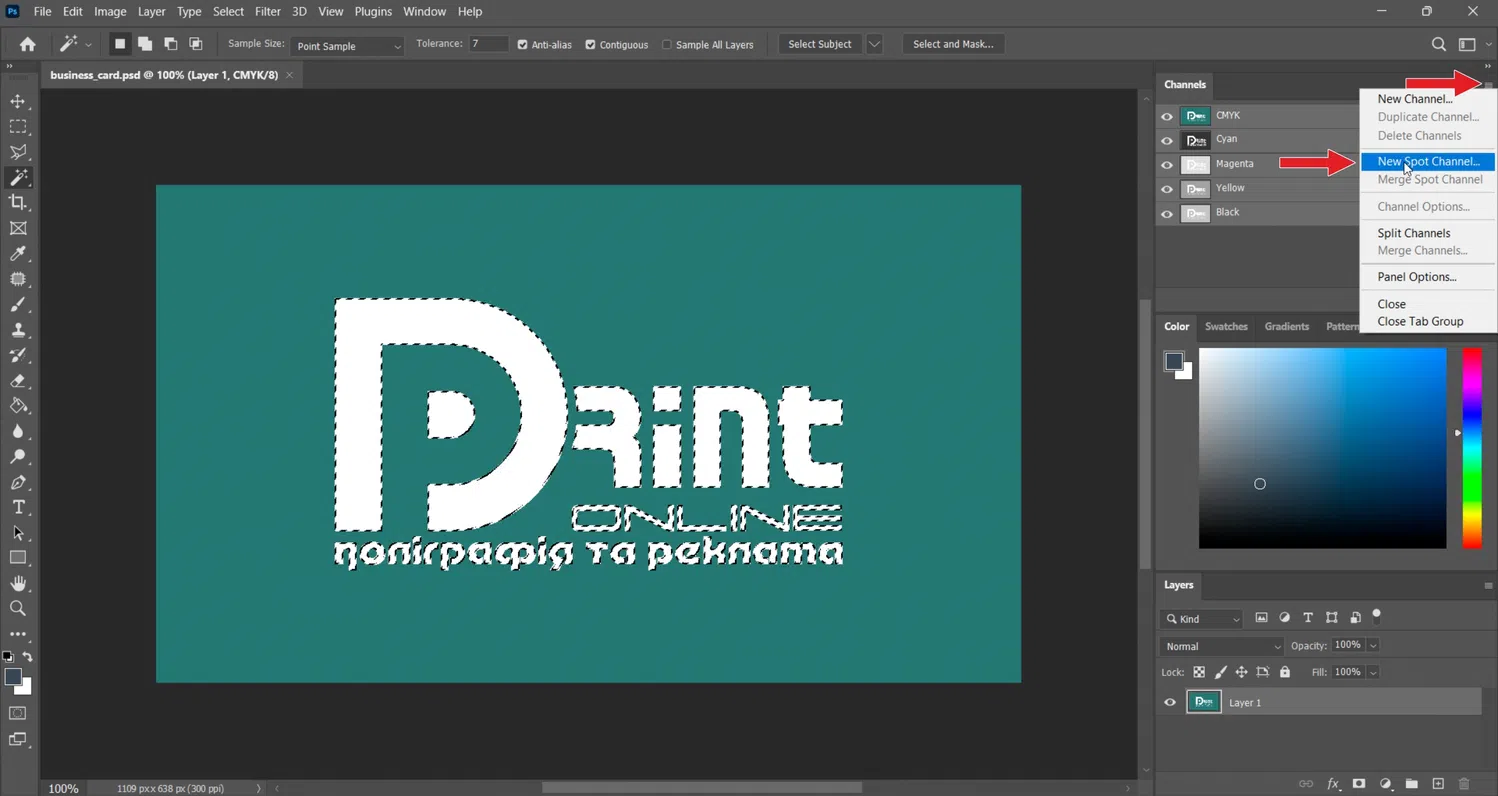Select the Paint Bucket tool
Viewport: 1498px width, 796px height.
coord(18,406)
